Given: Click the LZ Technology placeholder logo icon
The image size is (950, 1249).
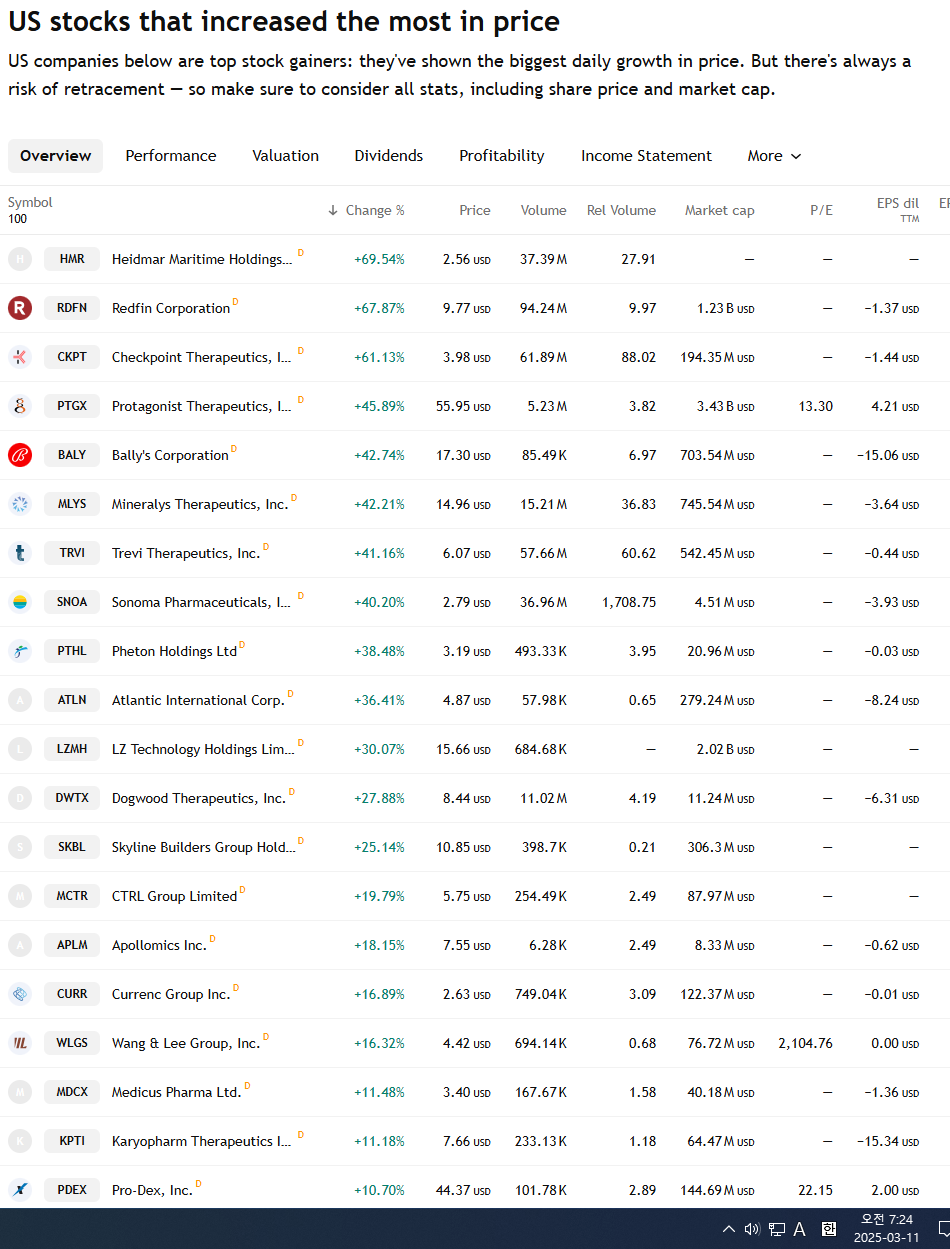Looking at the screenshot, I should [x=20, y=749].
